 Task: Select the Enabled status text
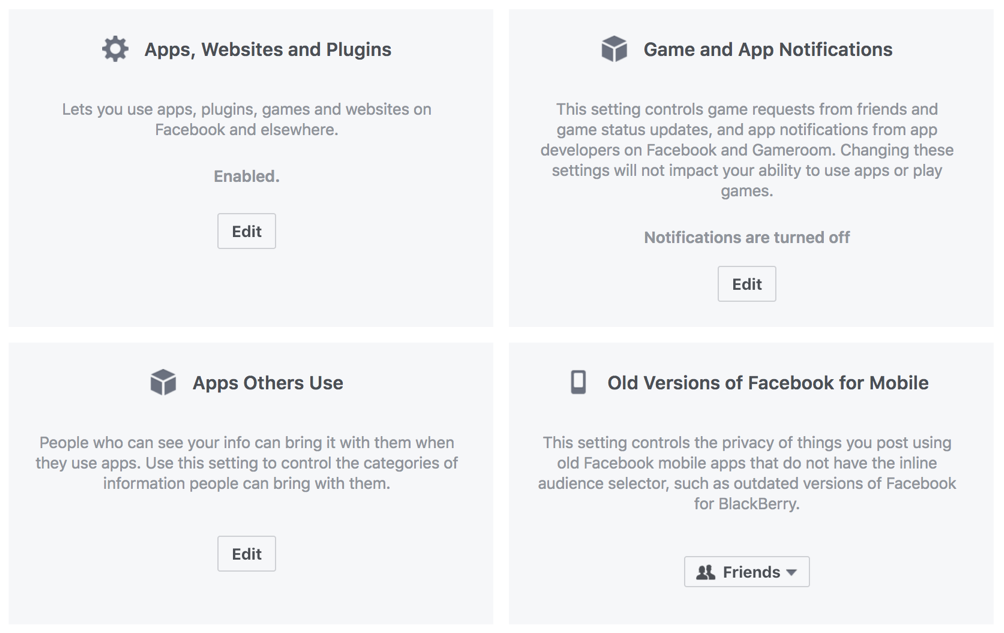tap(246, 176)
